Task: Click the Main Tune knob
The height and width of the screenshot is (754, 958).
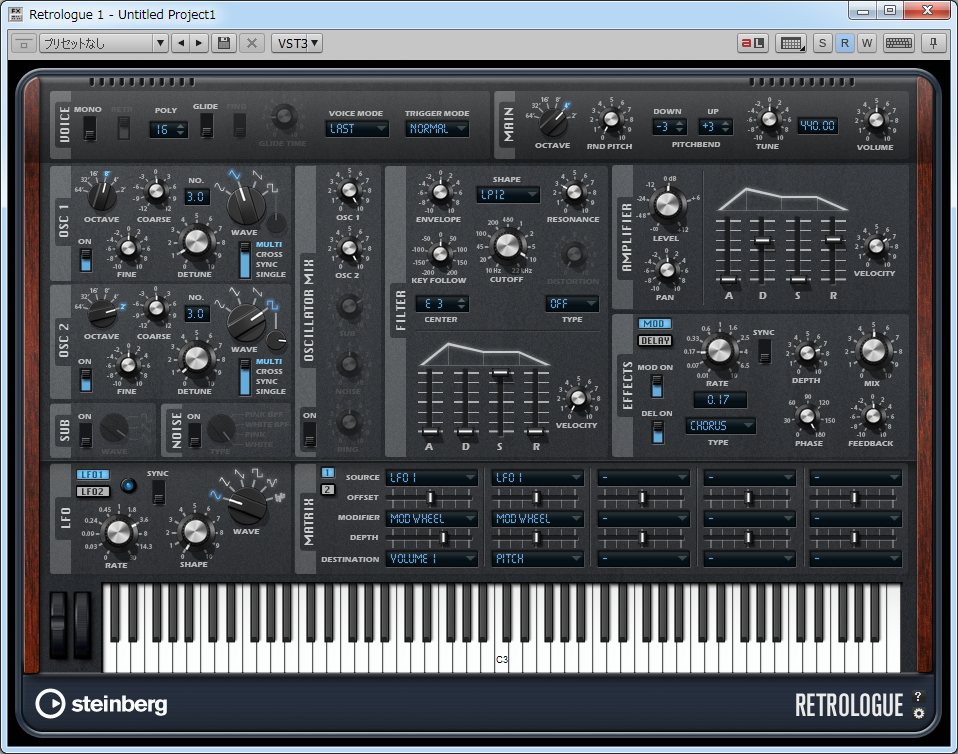Action: [x=769, y=119]
